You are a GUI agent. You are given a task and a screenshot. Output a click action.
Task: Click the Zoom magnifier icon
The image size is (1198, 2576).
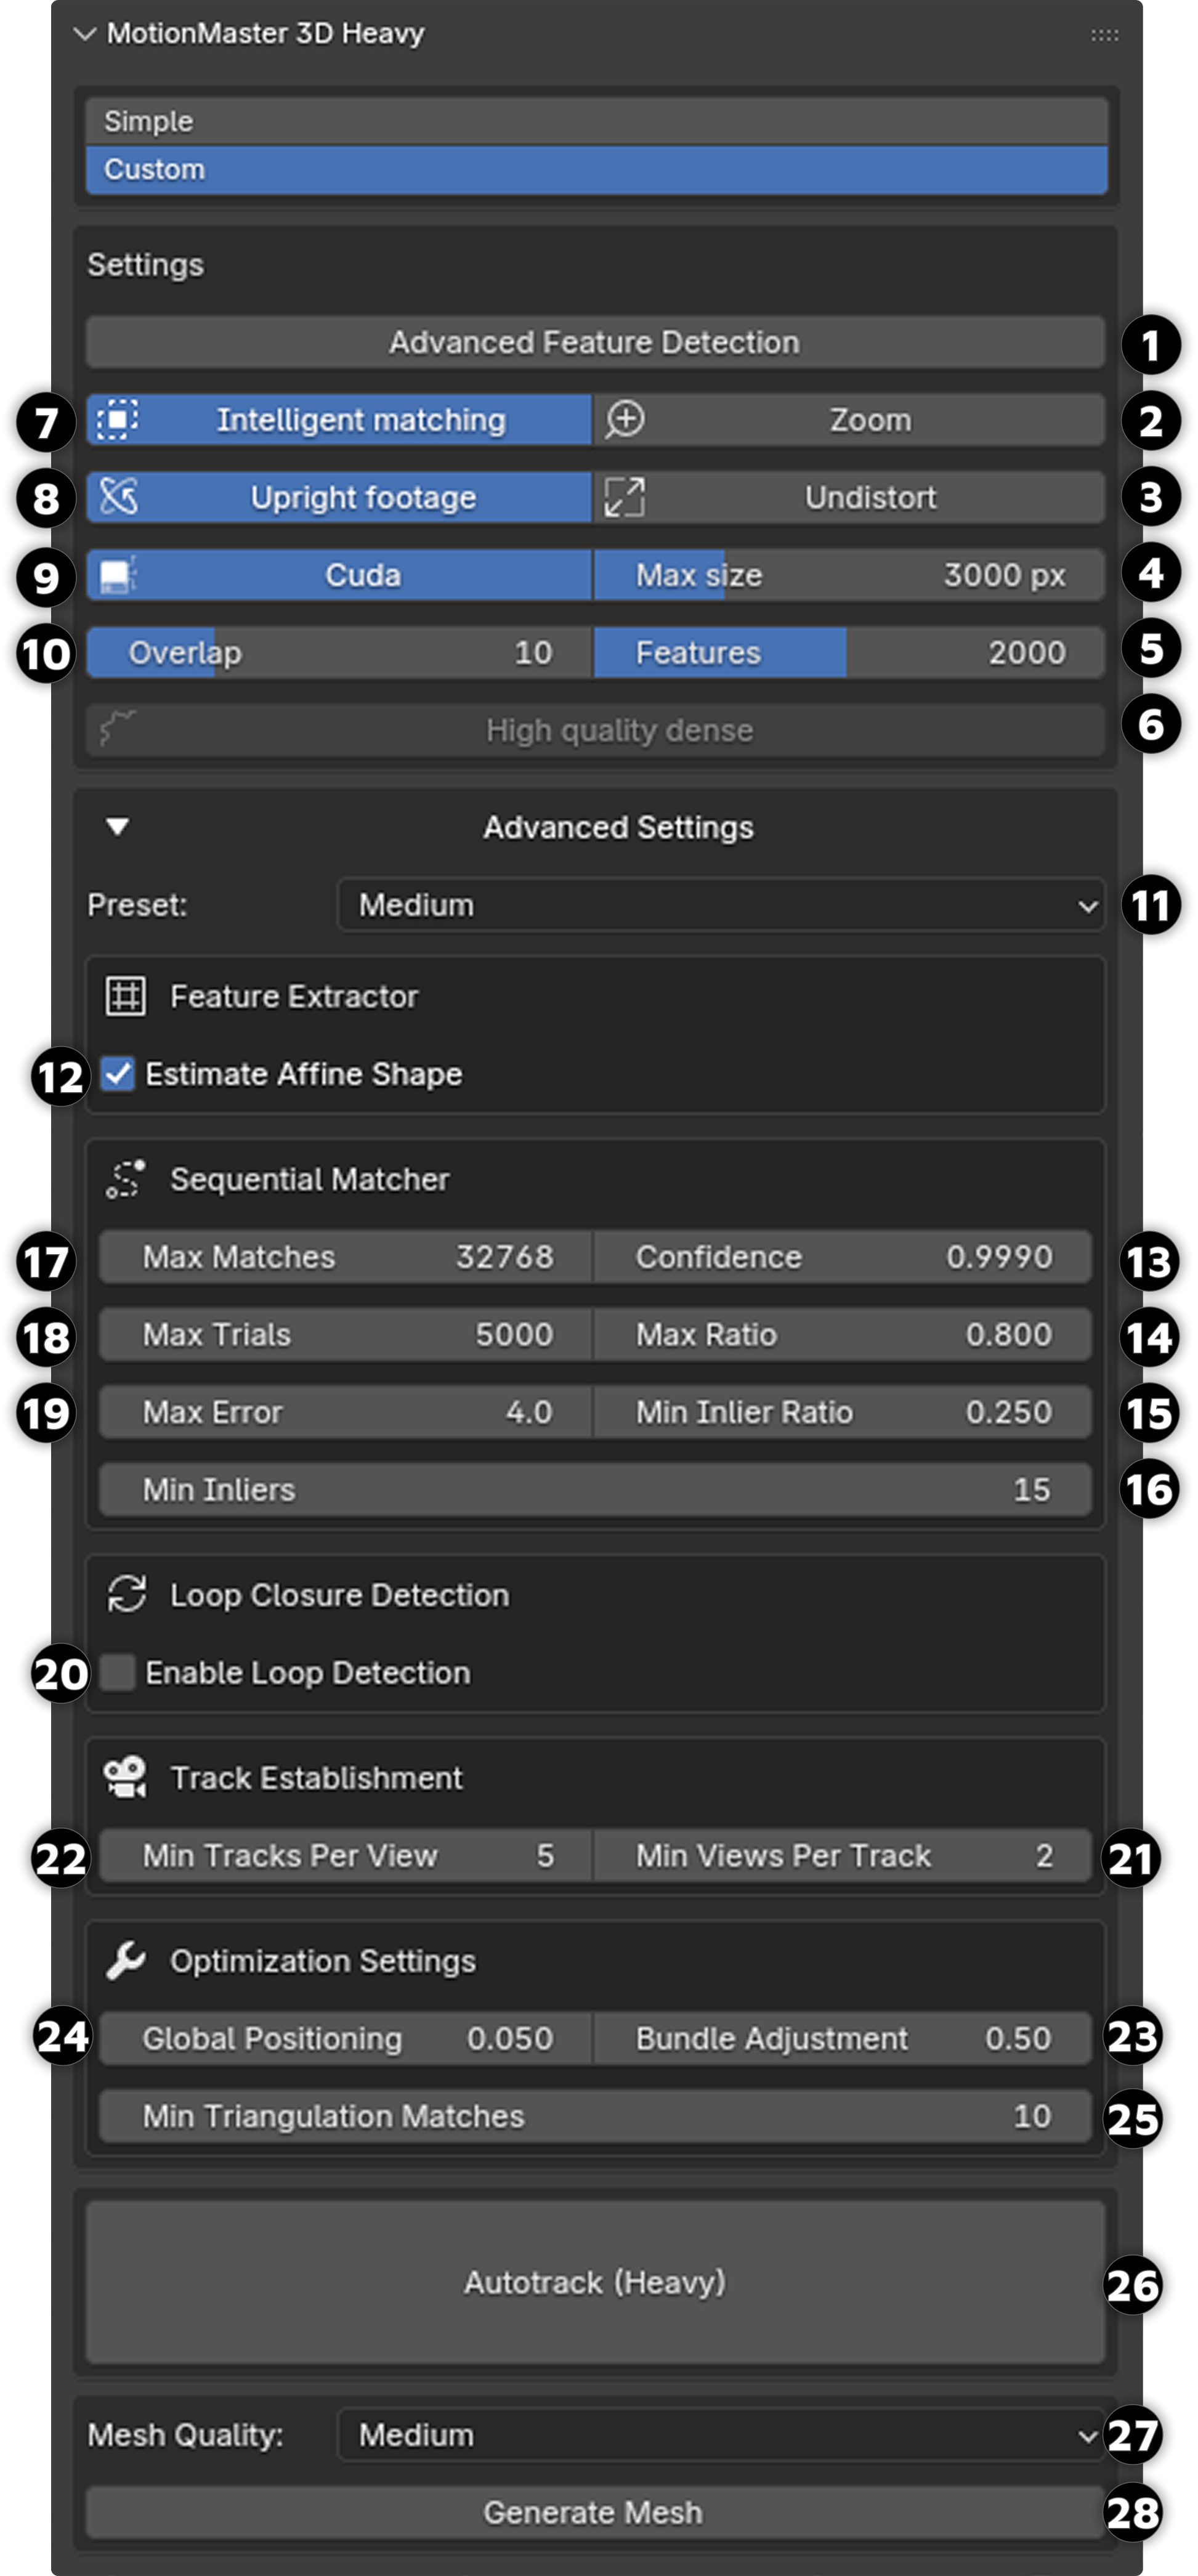pos(625,419)
